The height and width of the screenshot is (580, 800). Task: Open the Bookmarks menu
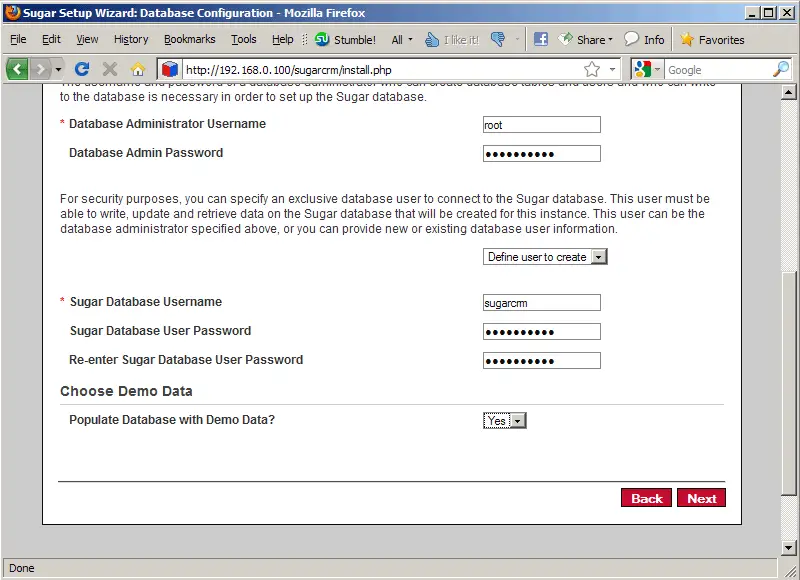click(189, 40)
